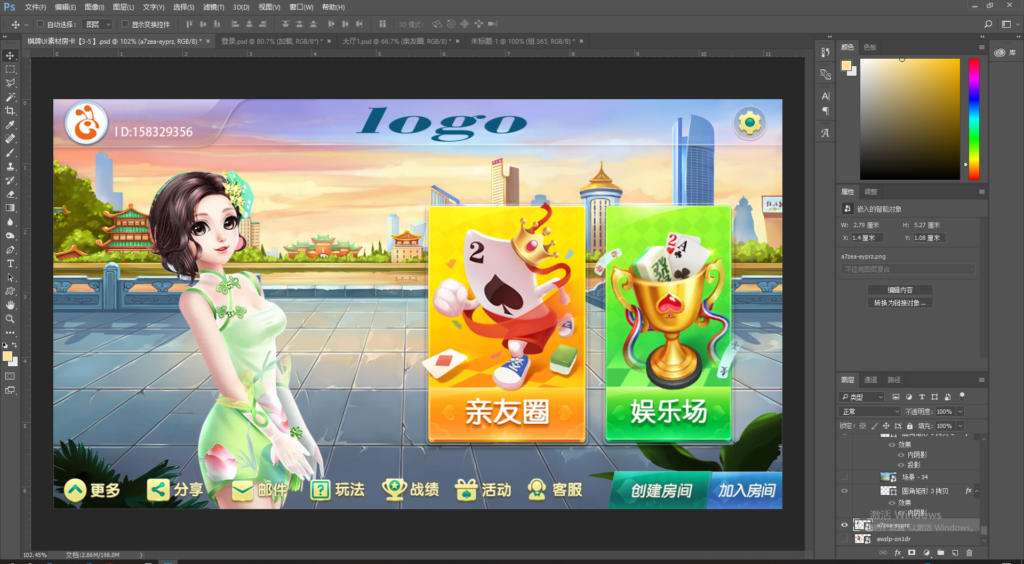Viewport: 1024px width, 564px height.
Task: Check the 显示变换控件 checkbox
Action: point(125,23)
